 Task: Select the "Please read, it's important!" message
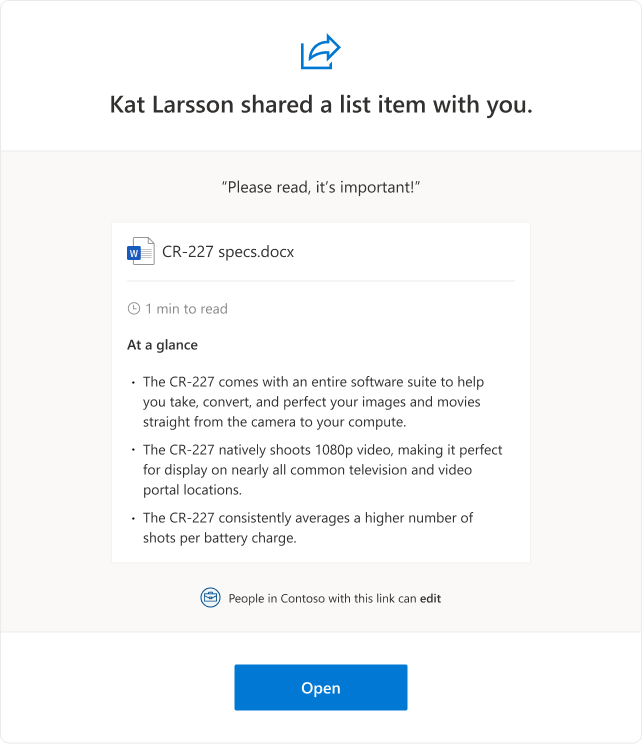point(321,186)
